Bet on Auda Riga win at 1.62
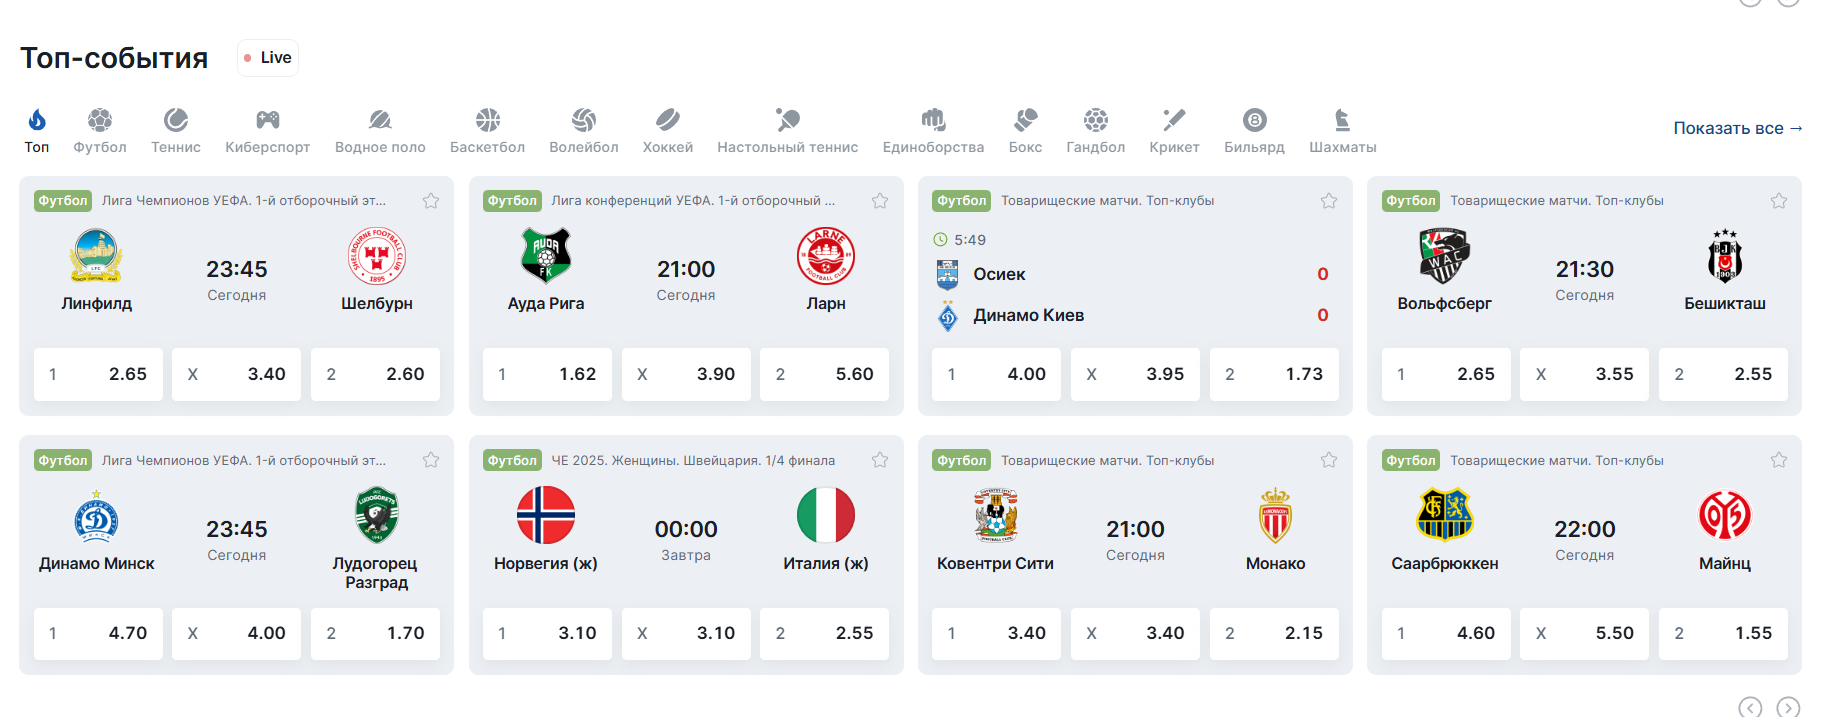 [547, 374]
